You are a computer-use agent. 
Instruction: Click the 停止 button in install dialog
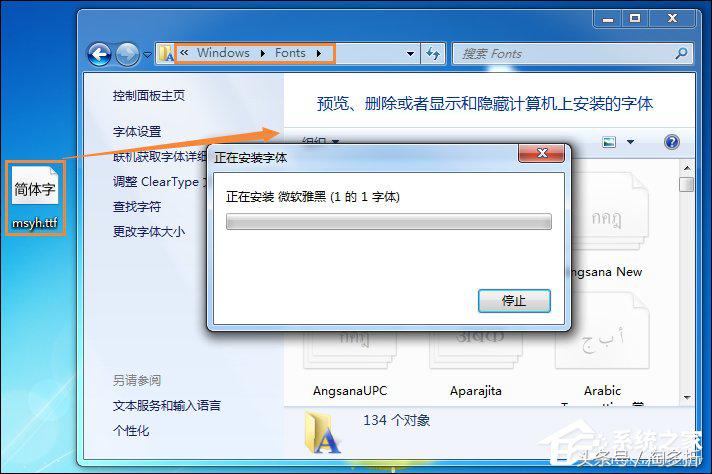[x=514, y=301]
